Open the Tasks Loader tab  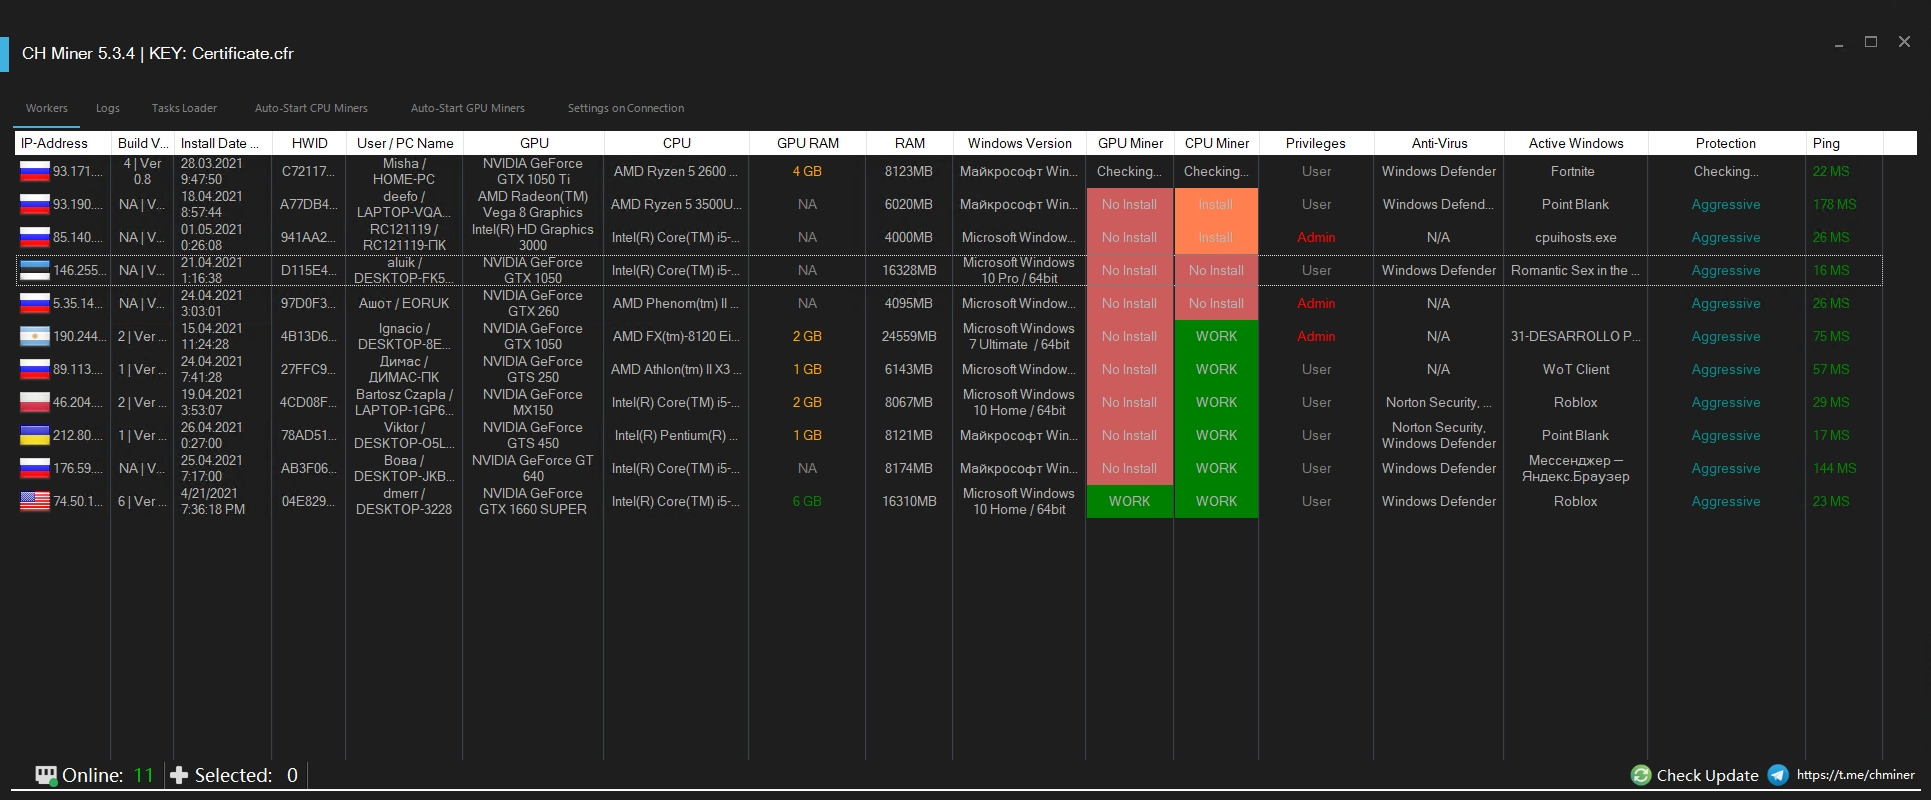(x=184, y=108)
